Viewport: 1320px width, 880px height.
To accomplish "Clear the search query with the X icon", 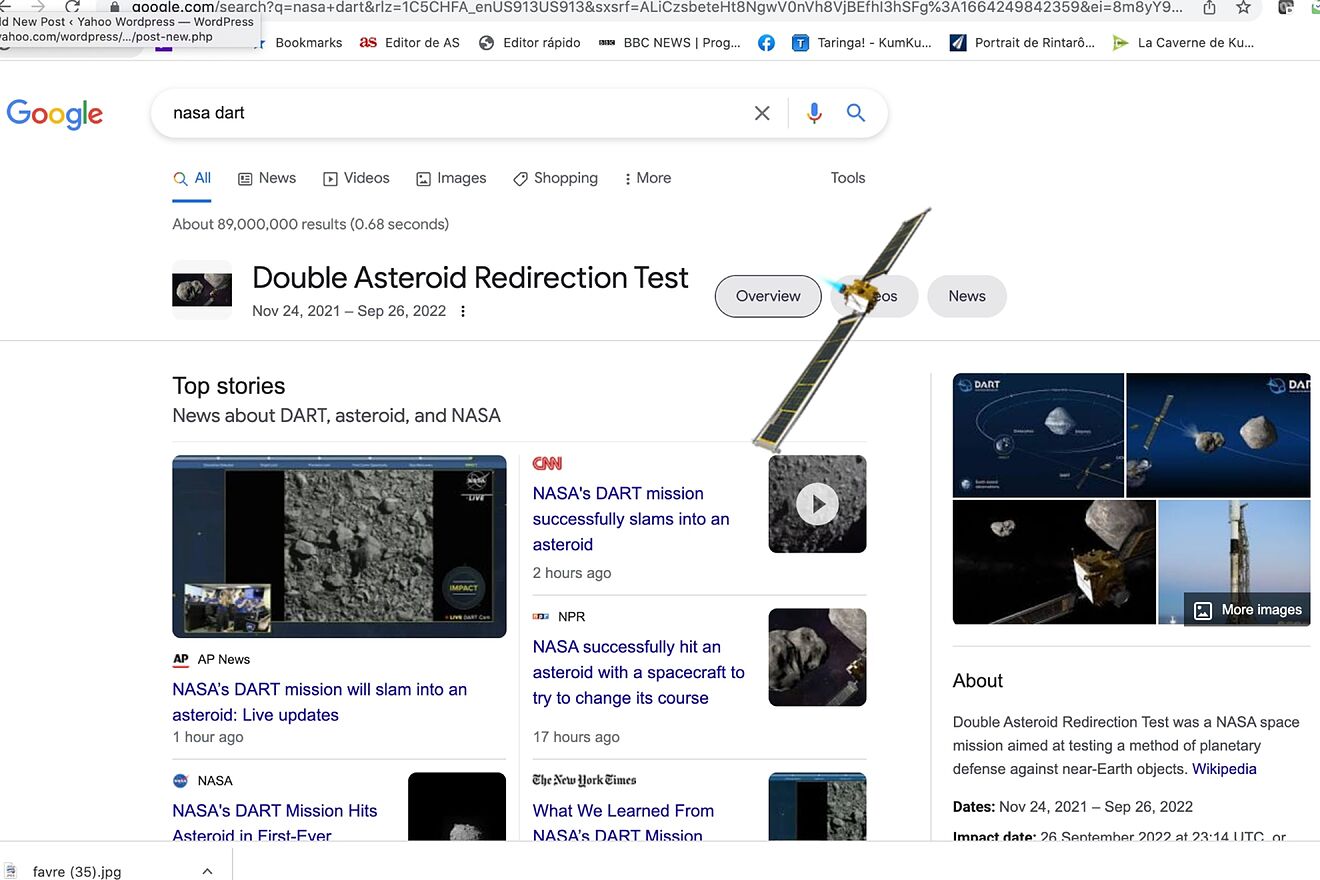I will click(762, 113).
